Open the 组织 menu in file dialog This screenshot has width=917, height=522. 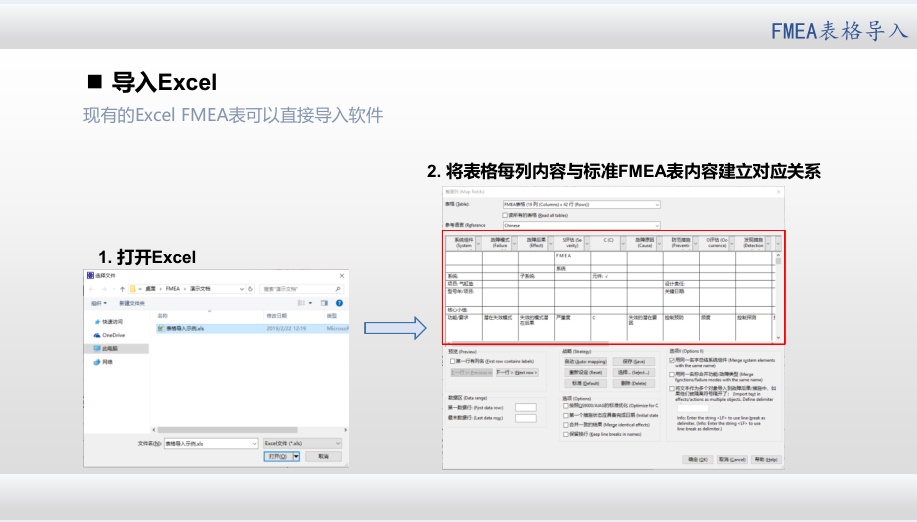(x=99, y=302)
